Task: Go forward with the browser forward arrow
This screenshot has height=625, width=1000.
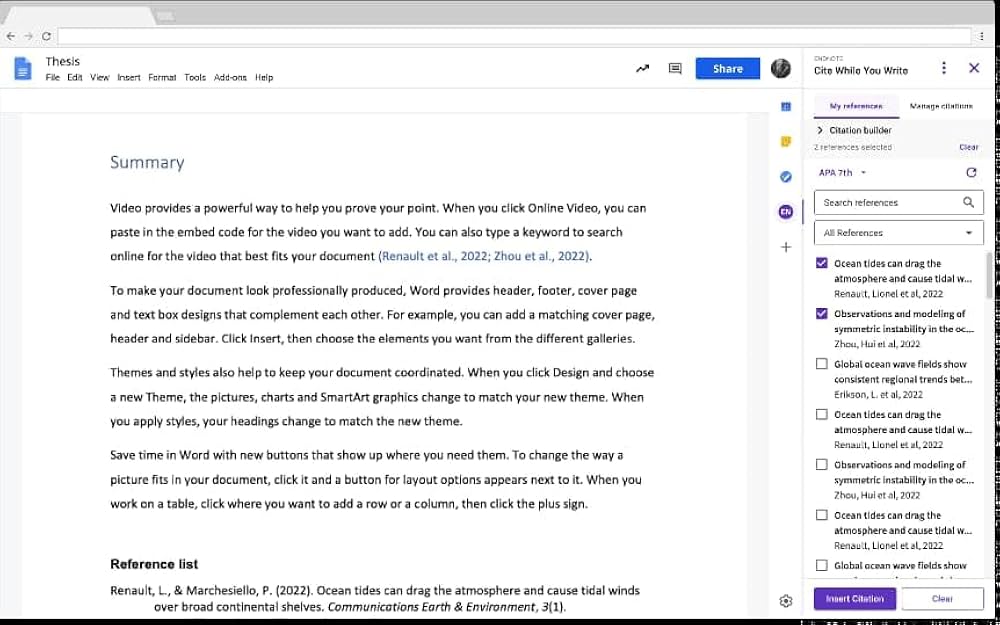Action: [28, 36]
